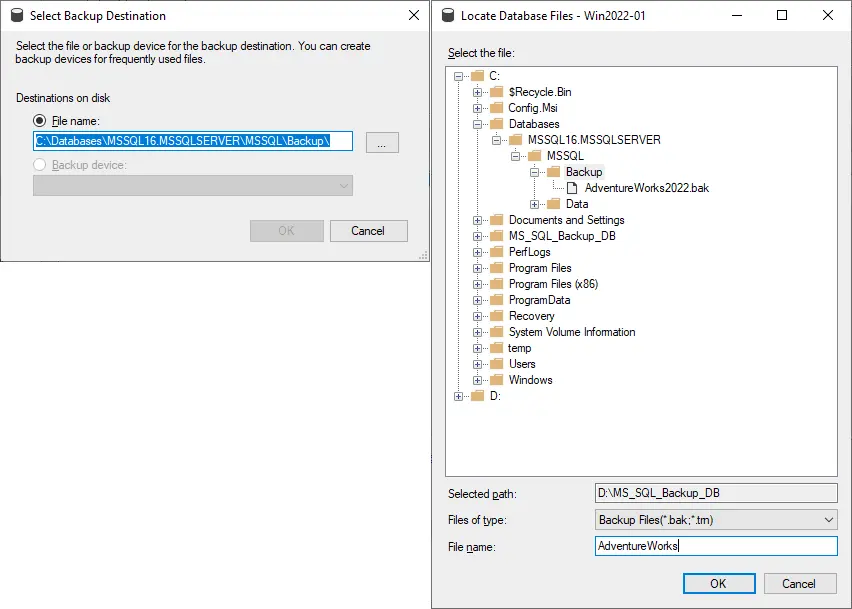Select the Backup device radio button
852x609 pixels.
pyautogui.click(x=40, y=165)
